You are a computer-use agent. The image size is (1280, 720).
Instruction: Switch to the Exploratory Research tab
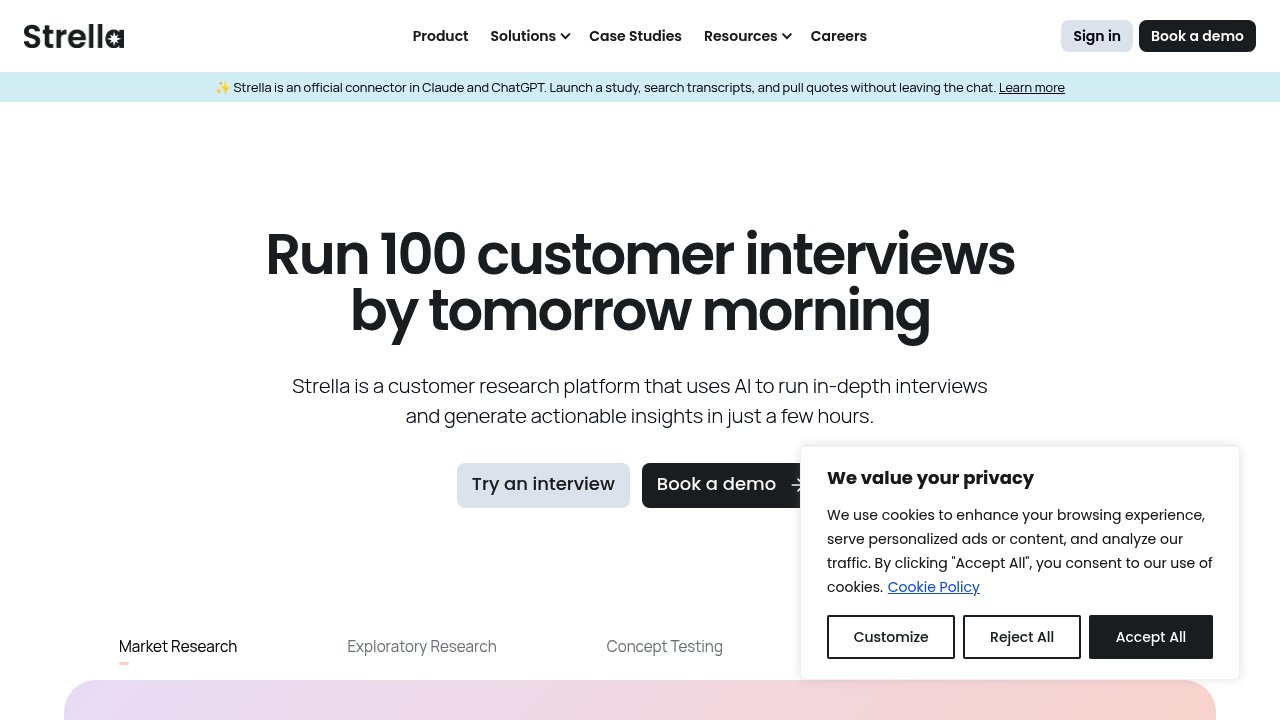[422, 647]
